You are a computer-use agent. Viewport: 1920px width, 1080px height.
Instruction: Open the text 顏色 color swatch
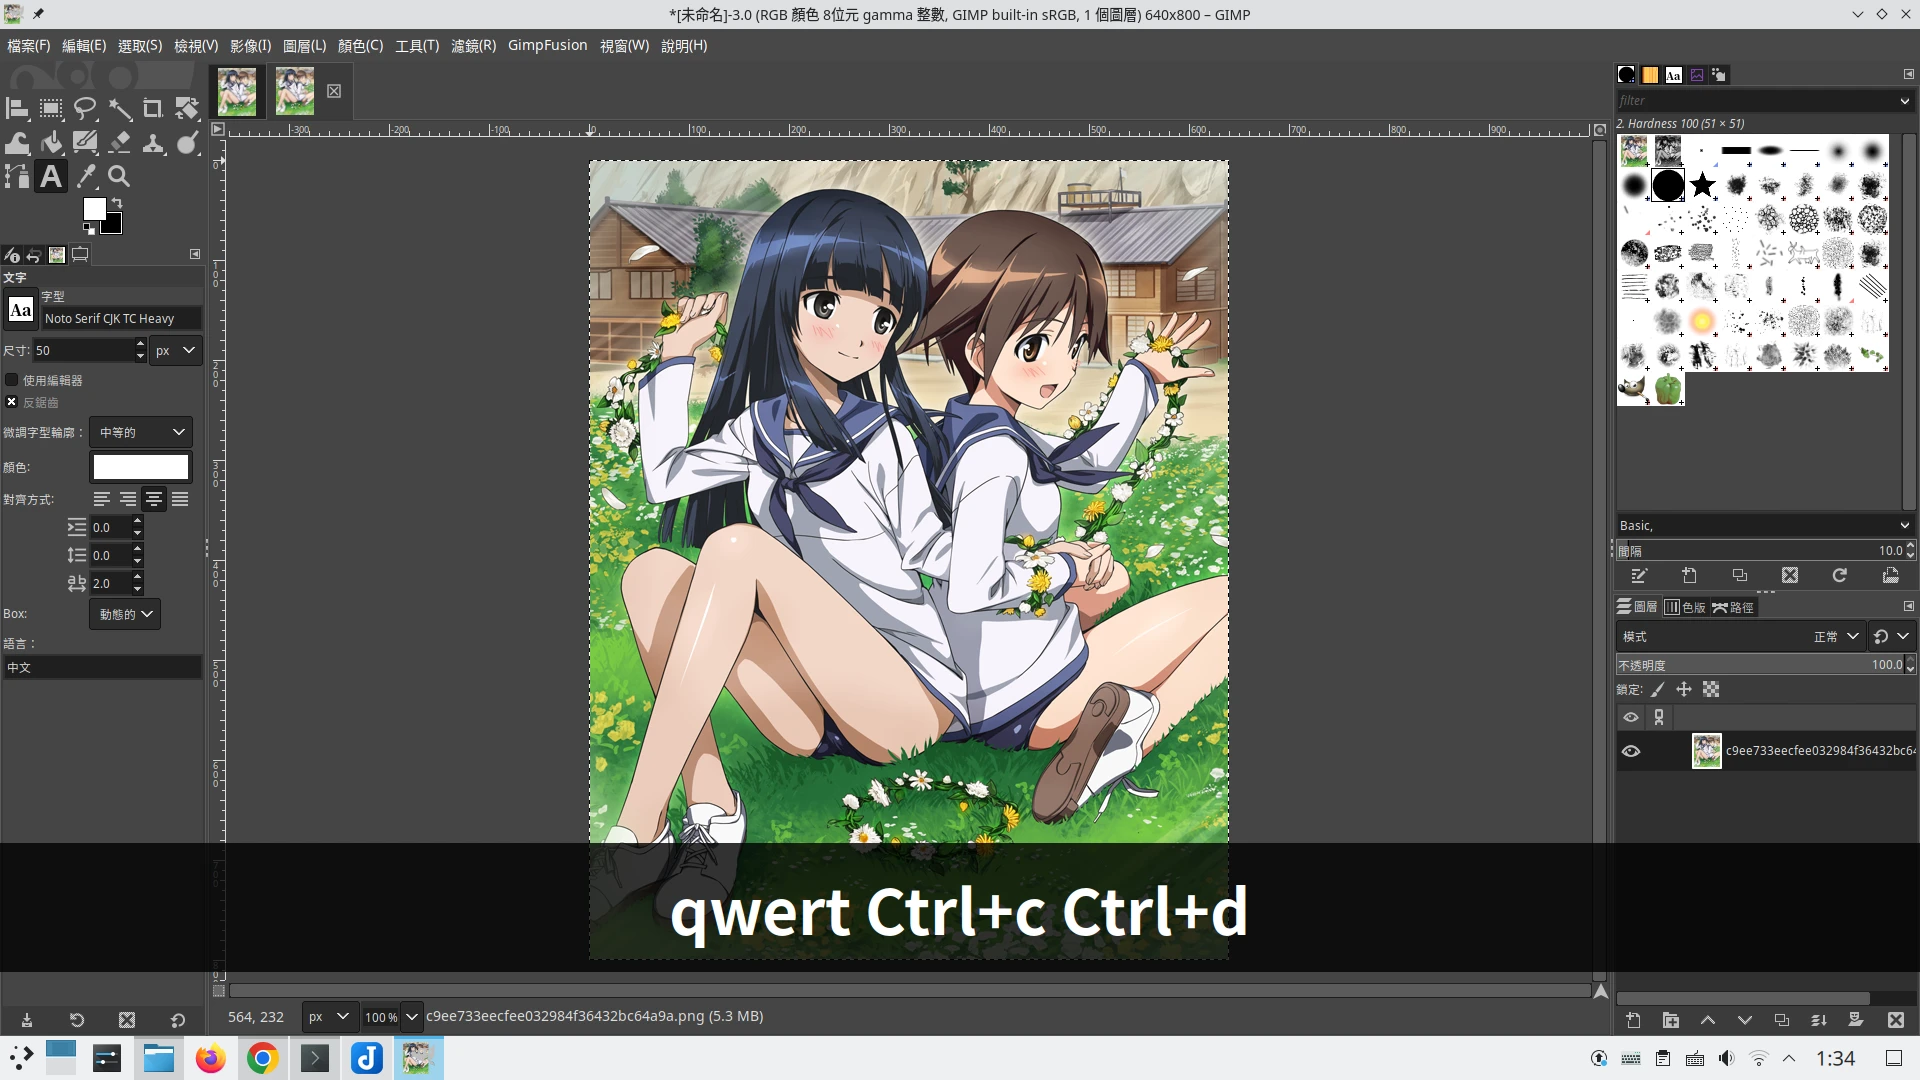click(141, 467)
